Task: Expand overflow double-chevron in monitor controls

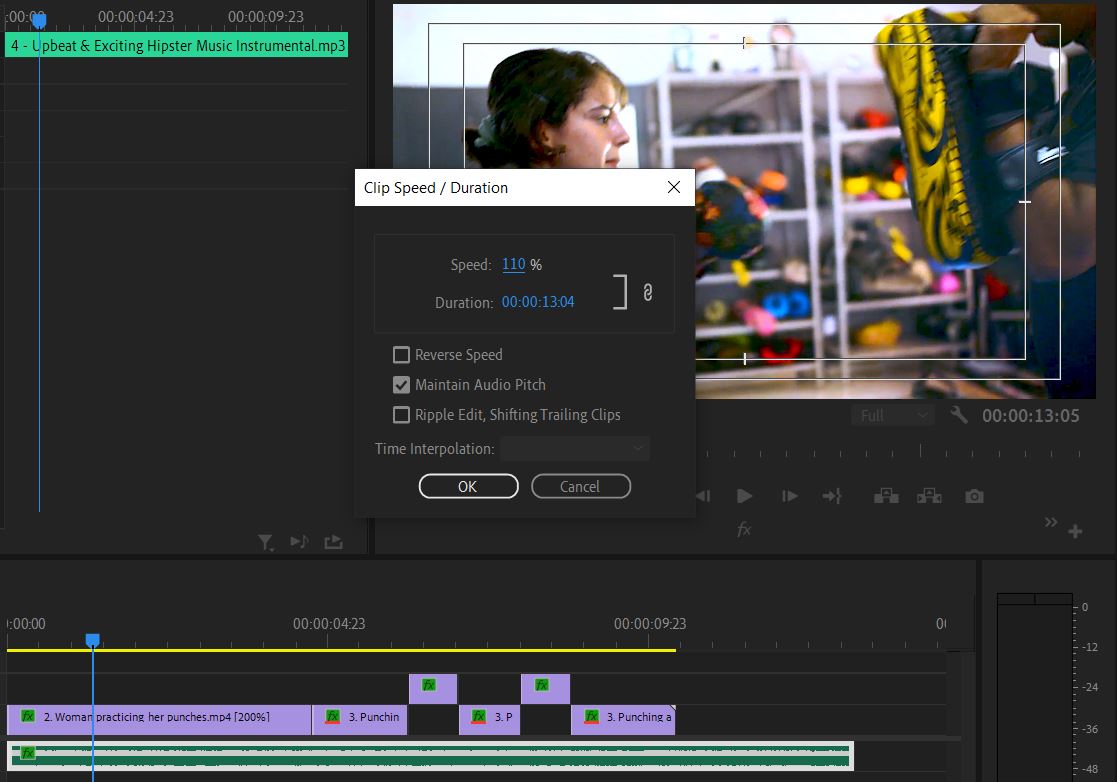Action: click(1051, 522)
